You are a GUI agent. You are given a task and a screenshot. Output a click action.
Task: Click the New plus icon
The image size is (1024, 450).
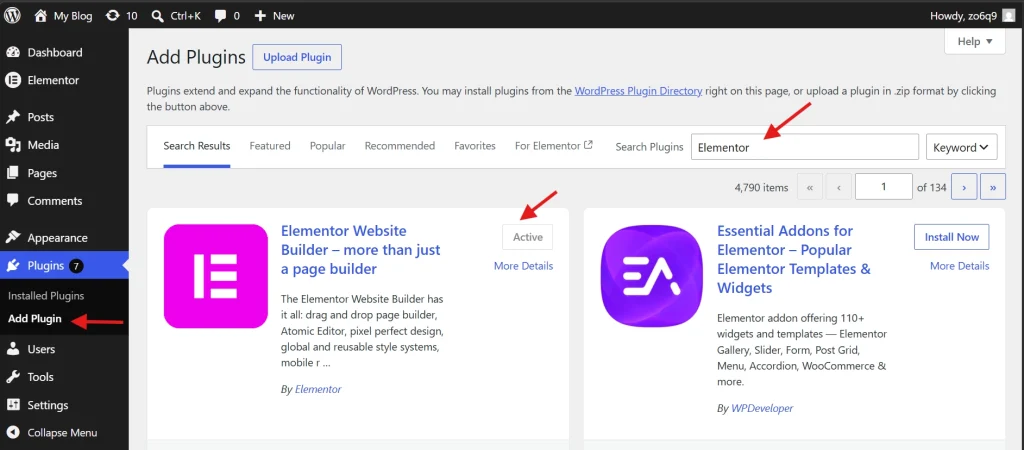coord(260,16)
